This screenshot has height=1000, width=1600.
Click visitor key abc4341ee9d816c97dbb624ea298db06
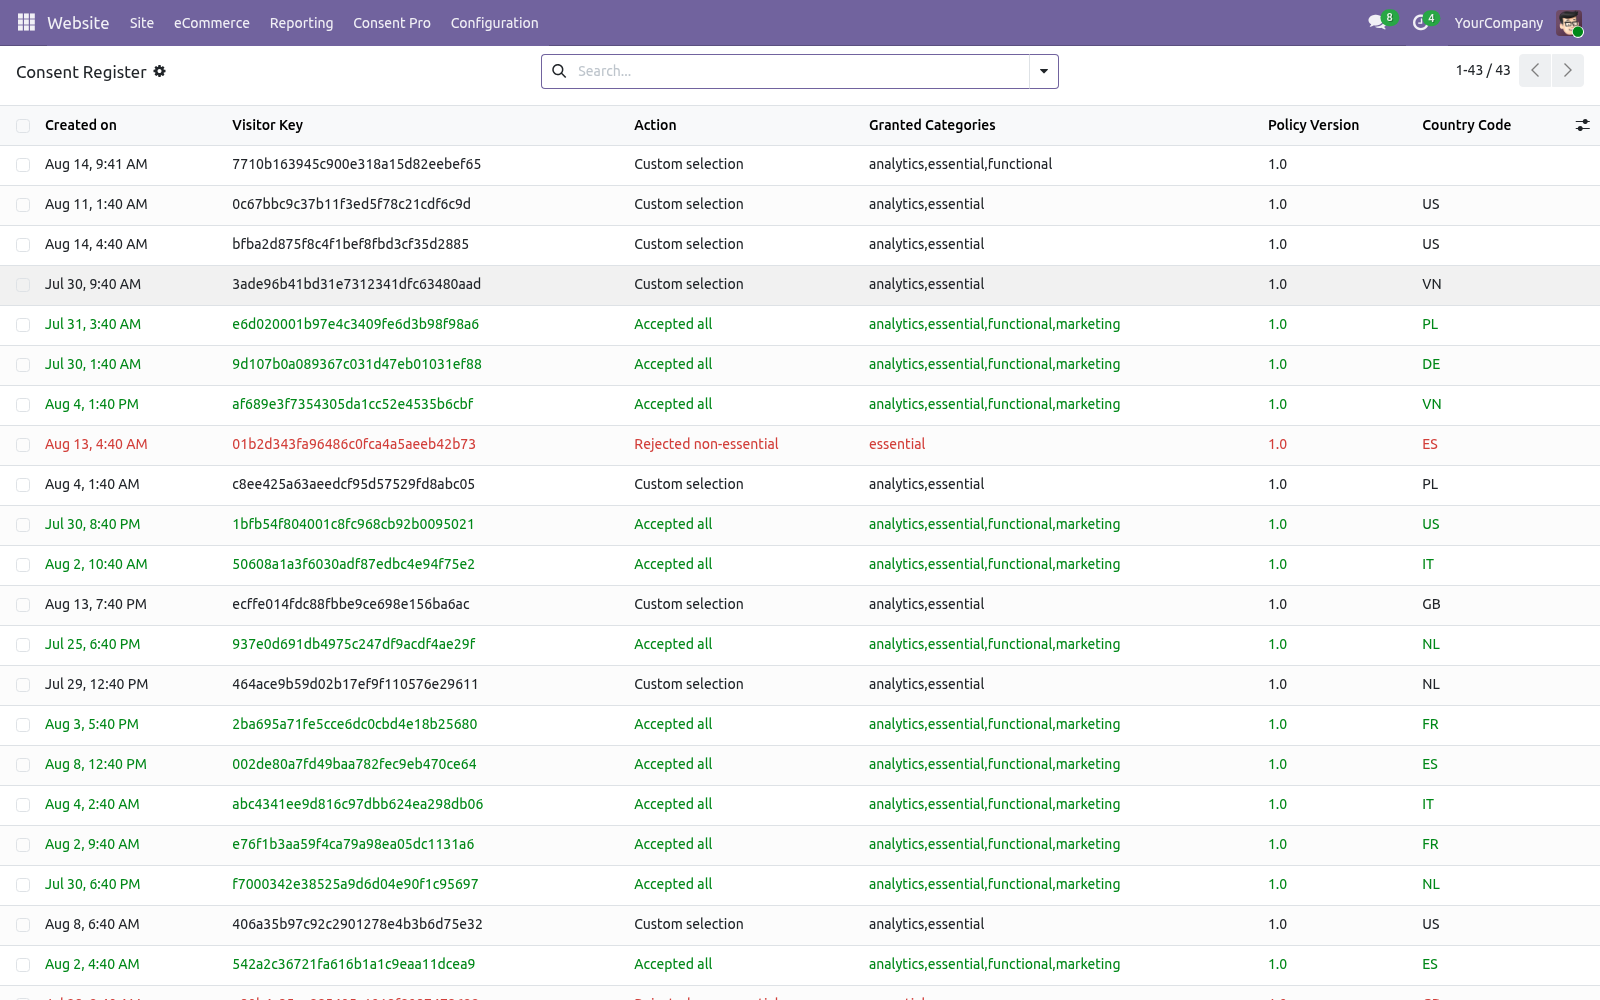point(357,804)
